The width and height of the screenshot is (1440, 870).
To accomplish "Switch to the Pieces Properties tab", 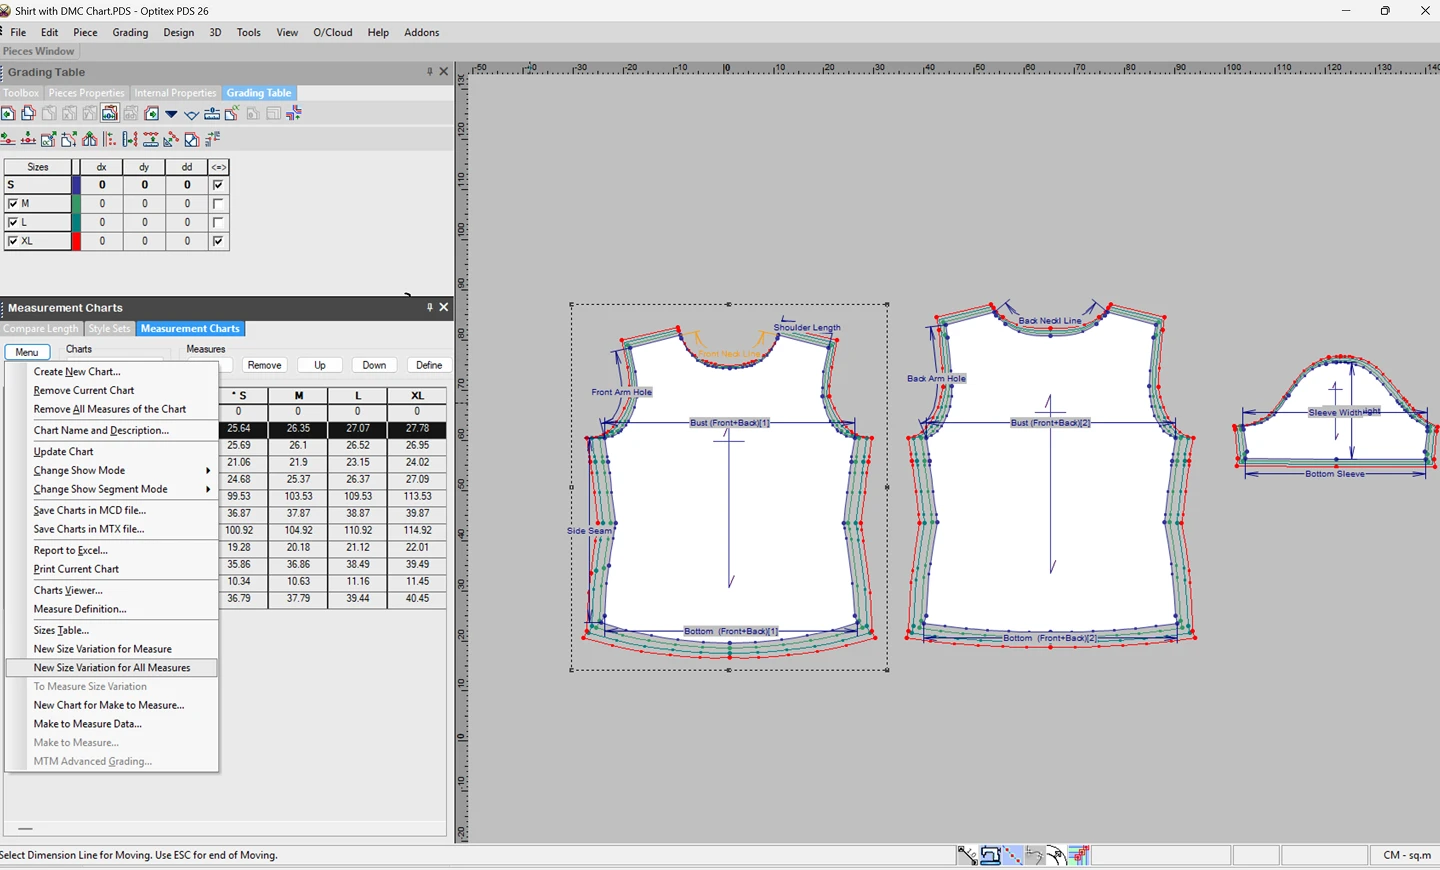I will click(x=86, y=93).
